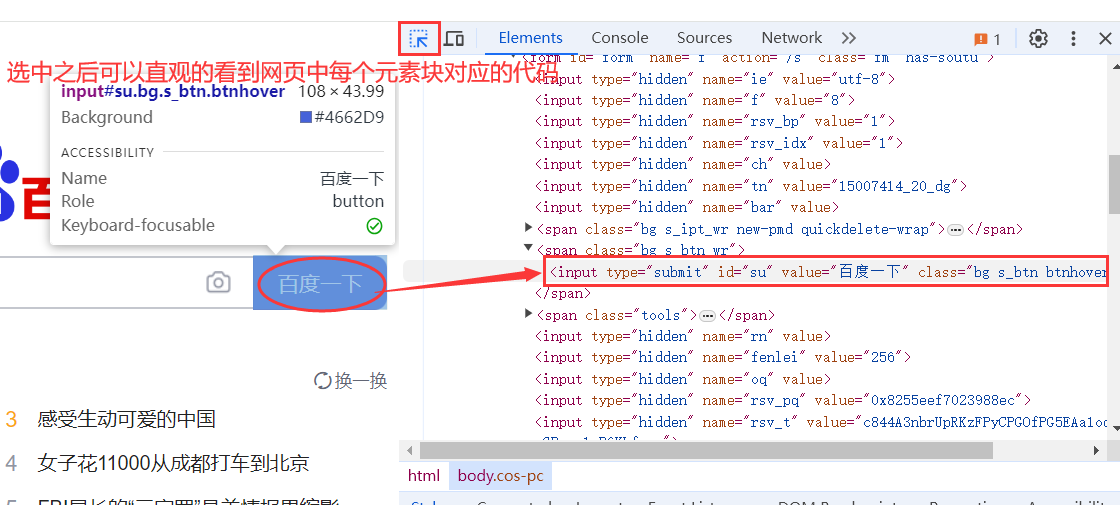The height and width of the screenshot is (505, 1120).
Task: Open news item 感受生动可爱的中国
Action: point(126,419)
